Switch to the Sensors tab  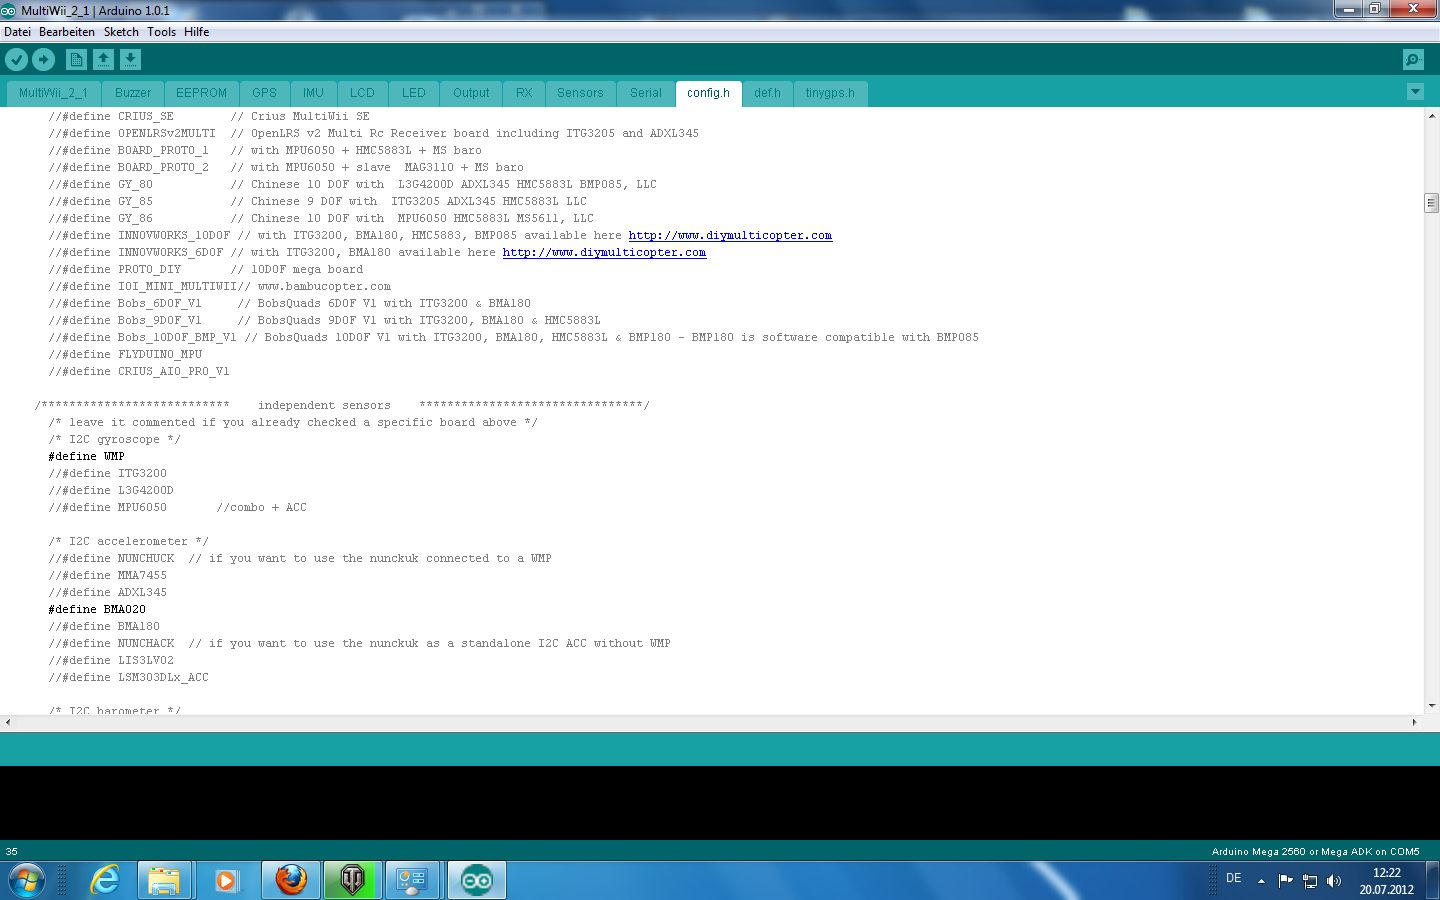pos(580,92)
